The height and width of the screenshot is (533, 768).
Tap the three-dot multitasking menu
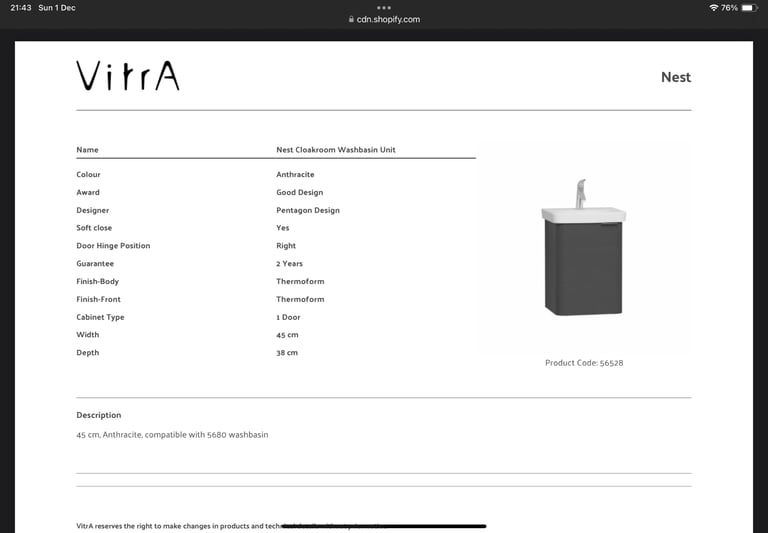384,8
